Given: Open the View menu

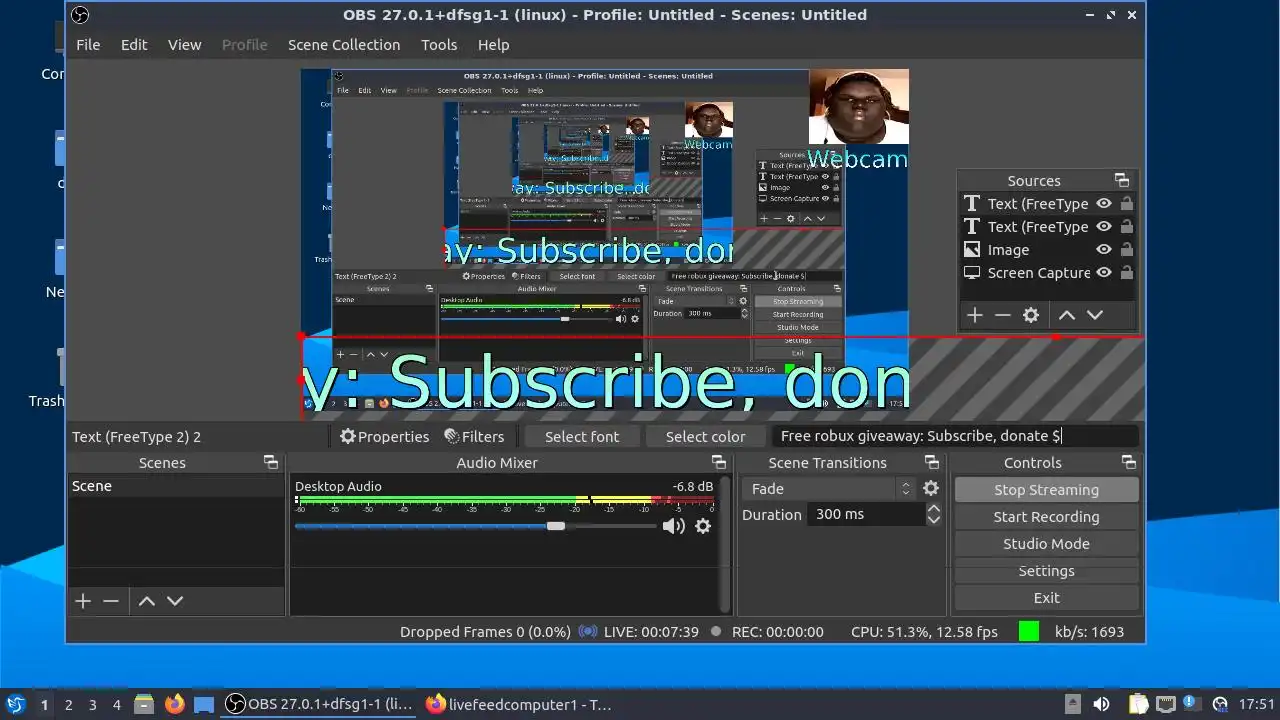Looking at the screenshot, I should coord(185,45).
